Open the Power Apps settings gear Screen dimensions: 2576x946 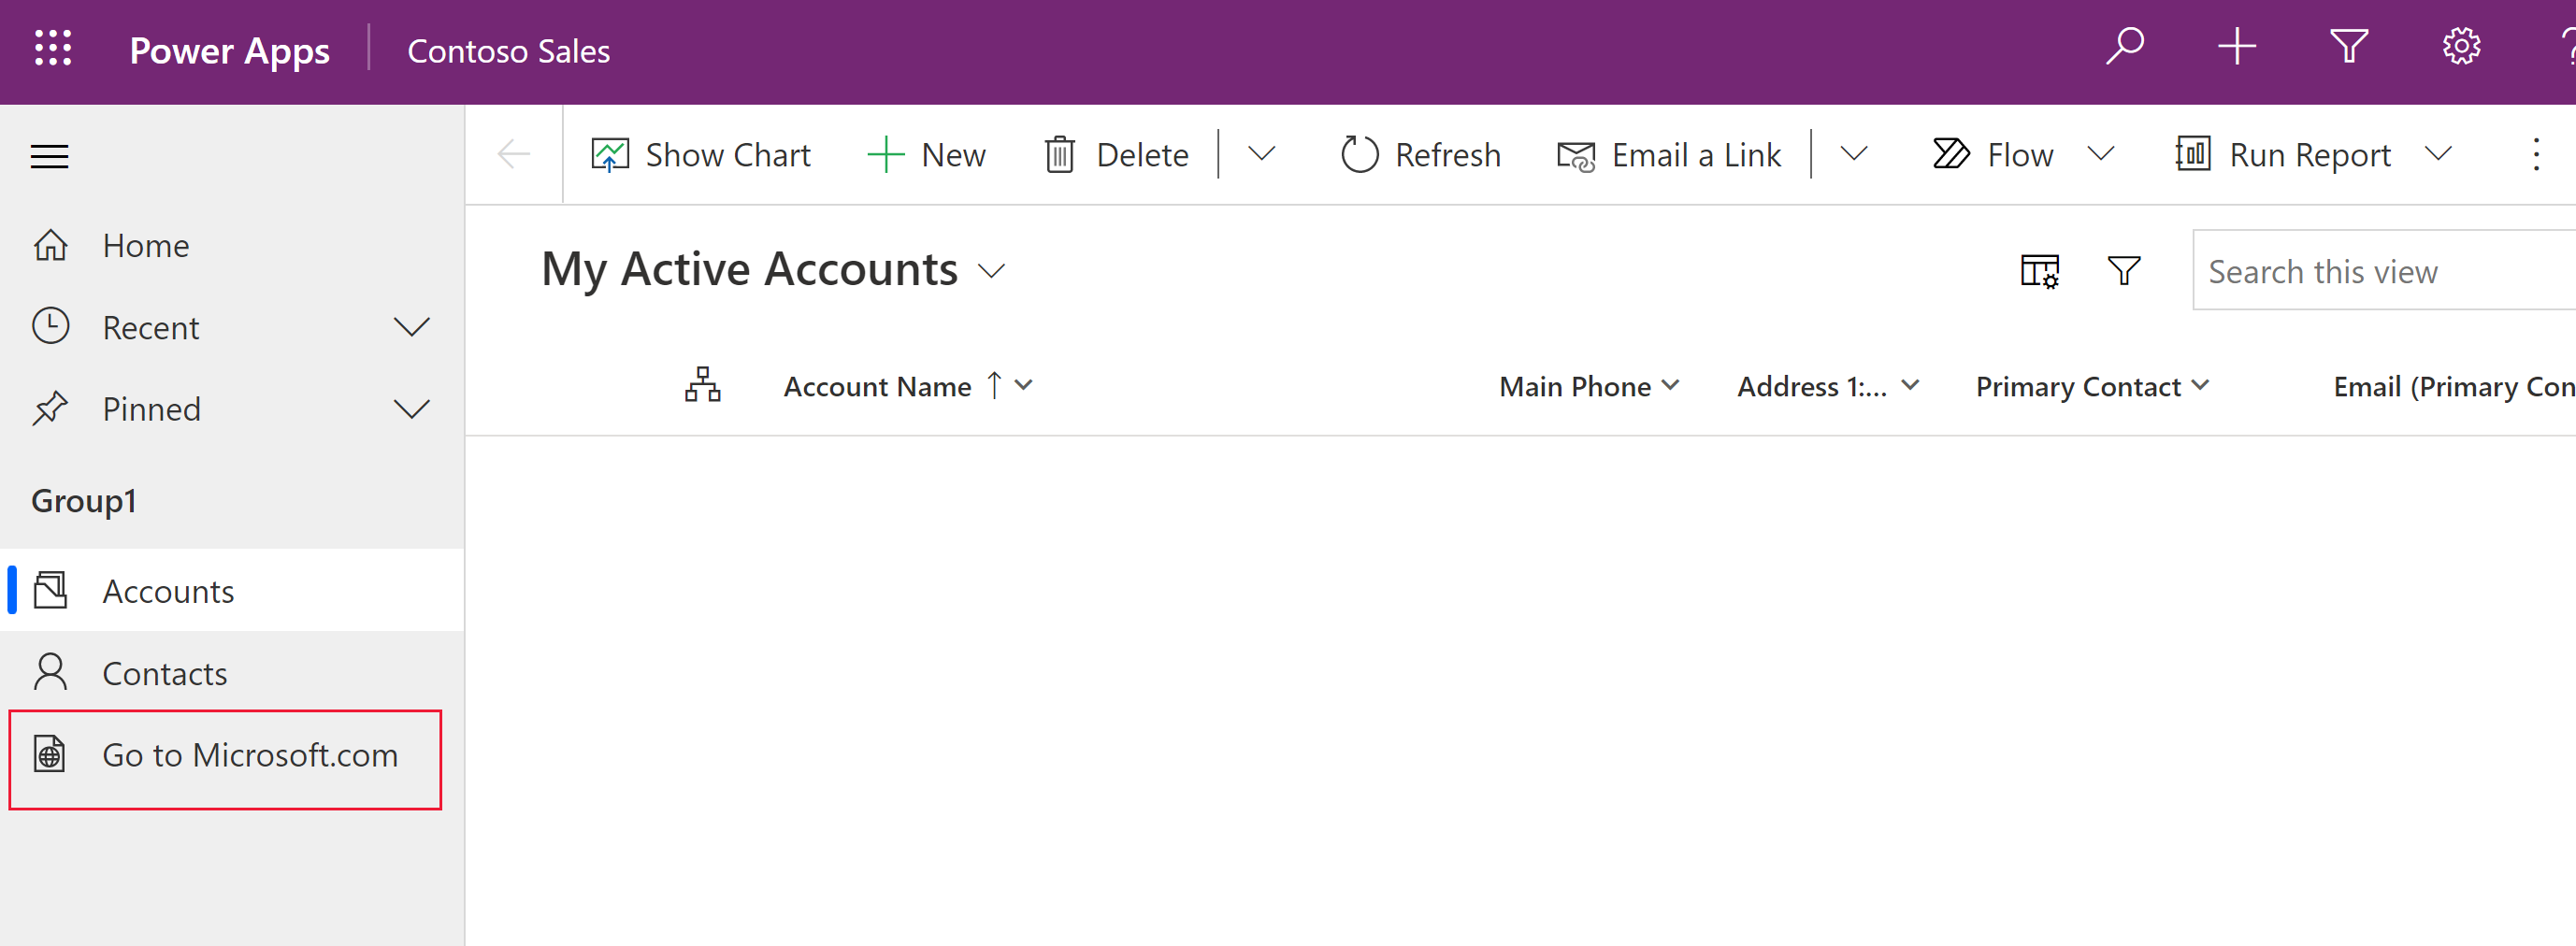tap(2461, 46)
